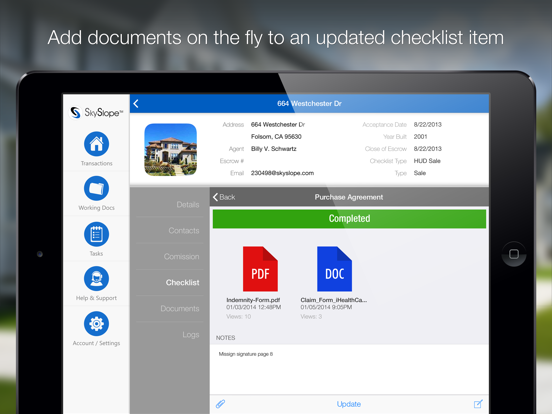Click the email 230498@skyslope.com
552x414 pixels.
tap(282, 173)
